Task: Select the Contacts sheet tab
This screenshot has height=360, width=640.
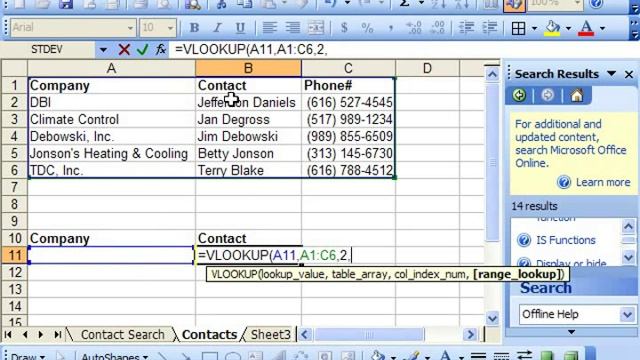Action: (x=209, y=335)
